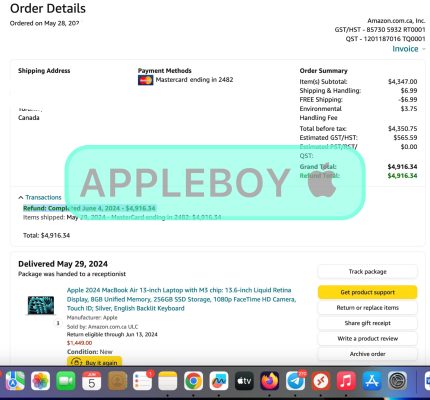The height and width of the screenshot is (400, 430).
Task: Open FaceTime in the dock
Action: click(66, 381)
